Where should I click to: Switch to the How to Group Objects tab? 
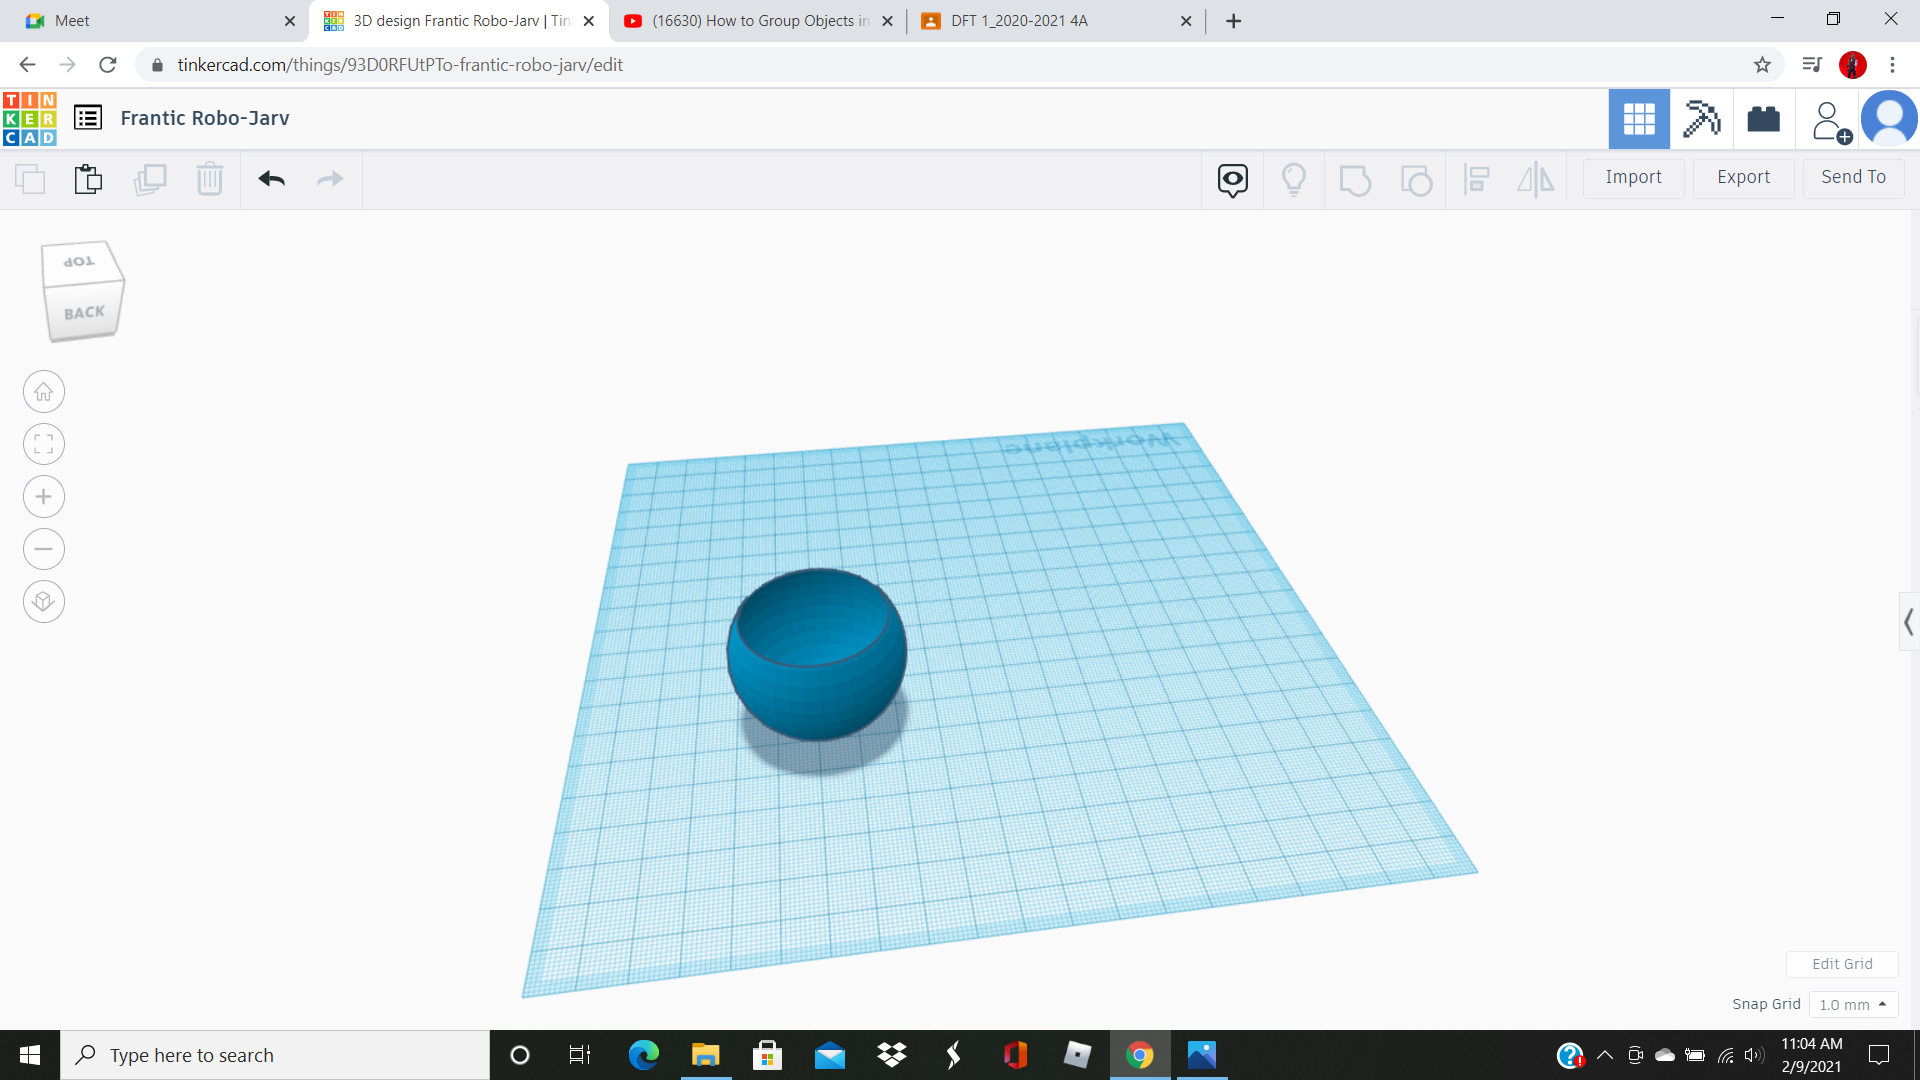click(x=757, y=20)
